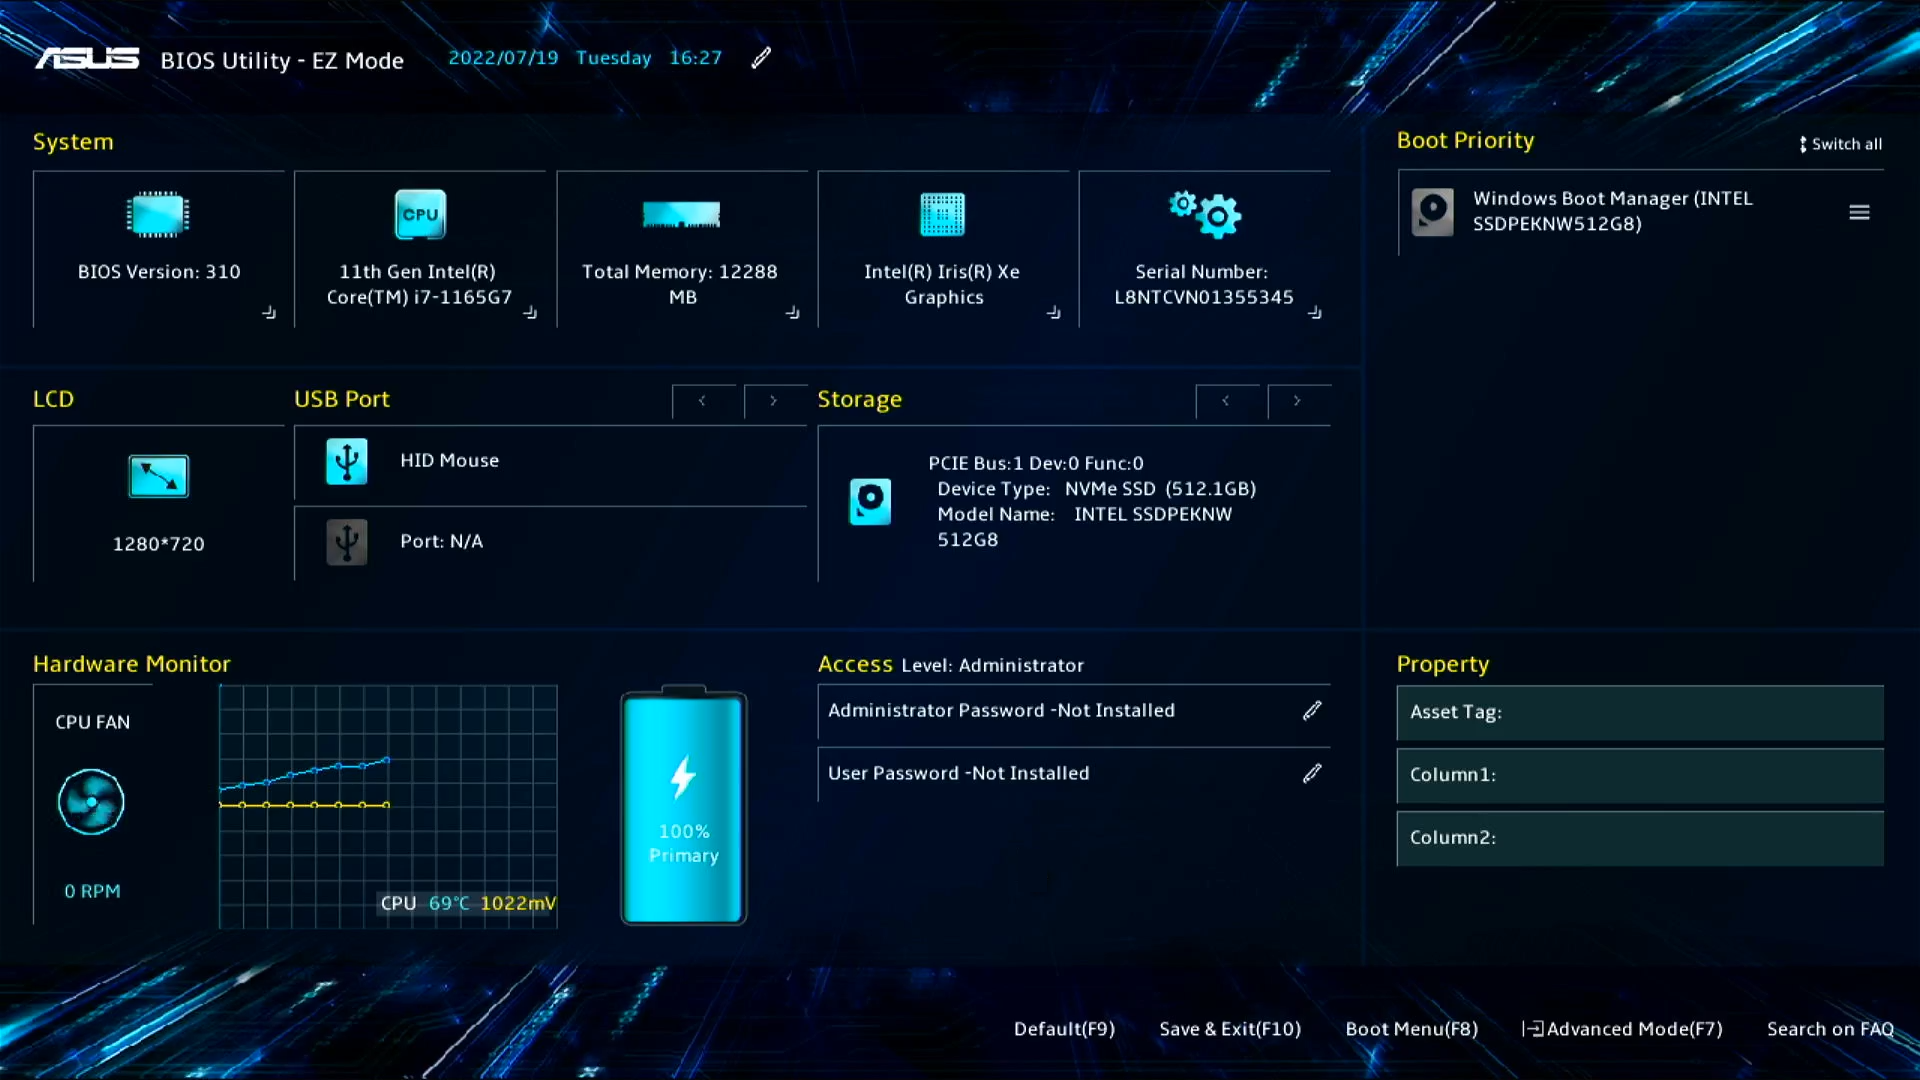Viewport: 1920px width, 1080px height.
Task: Click the Intel Iris Xe Graphics icon
Action: pyautogui.click(x=942, y=214)
